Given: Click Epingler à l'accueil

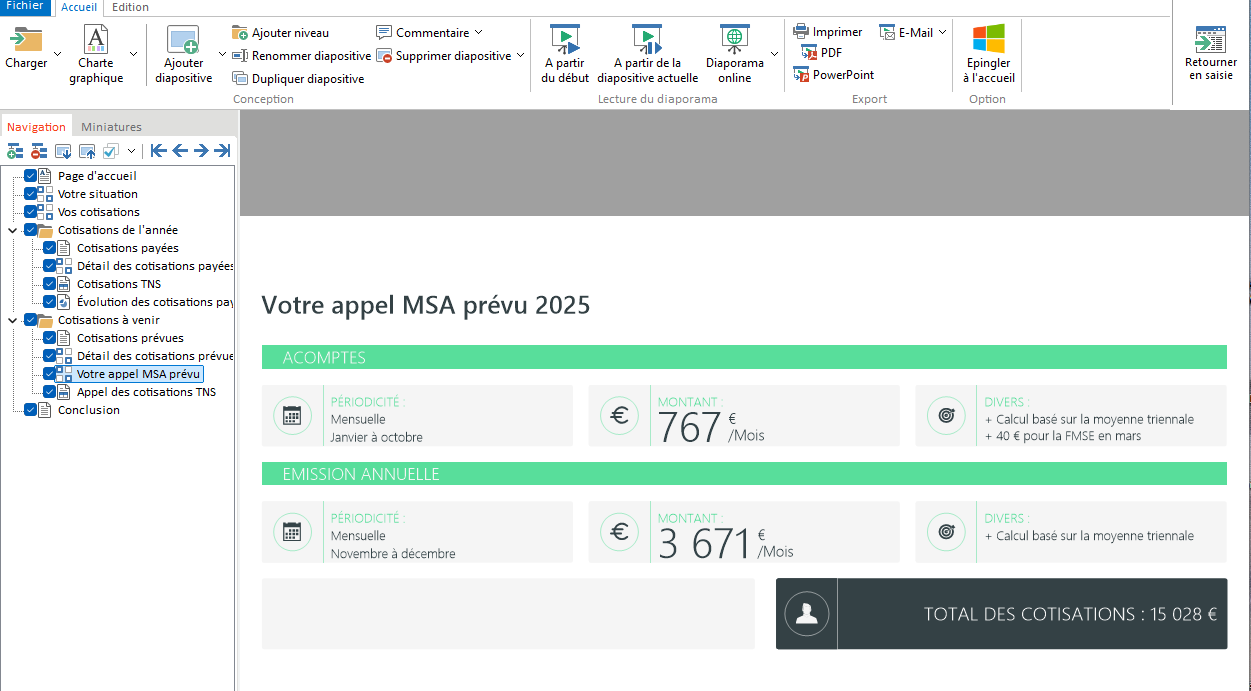Looking at the screenshot, I should tap(988, 54).
